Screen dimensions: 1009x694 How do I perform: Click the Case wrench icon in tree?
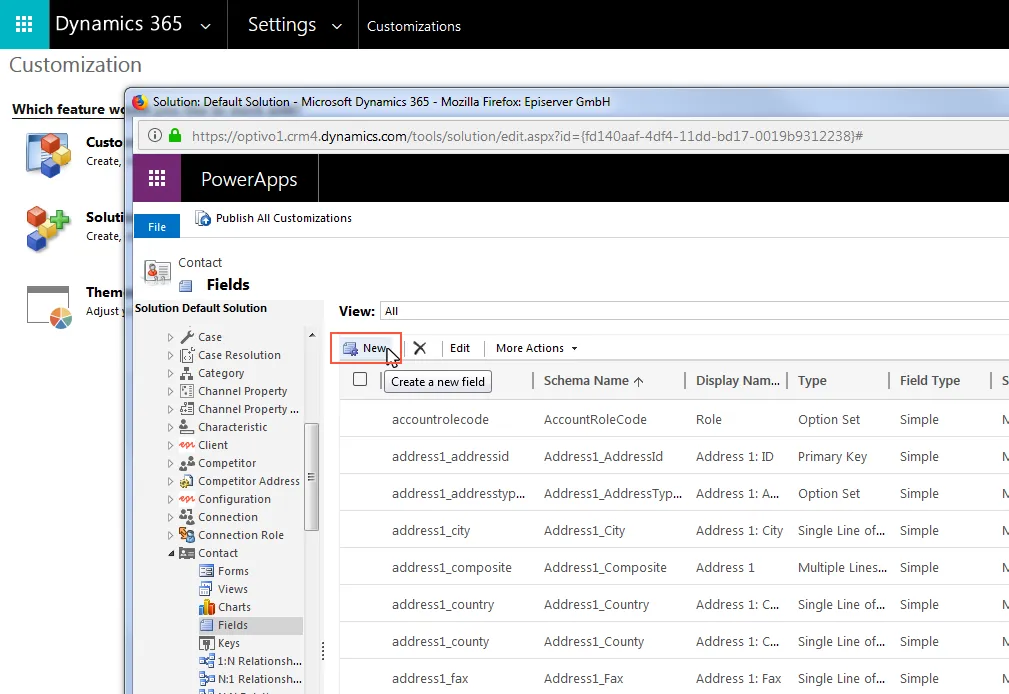[x=187, y=337]
